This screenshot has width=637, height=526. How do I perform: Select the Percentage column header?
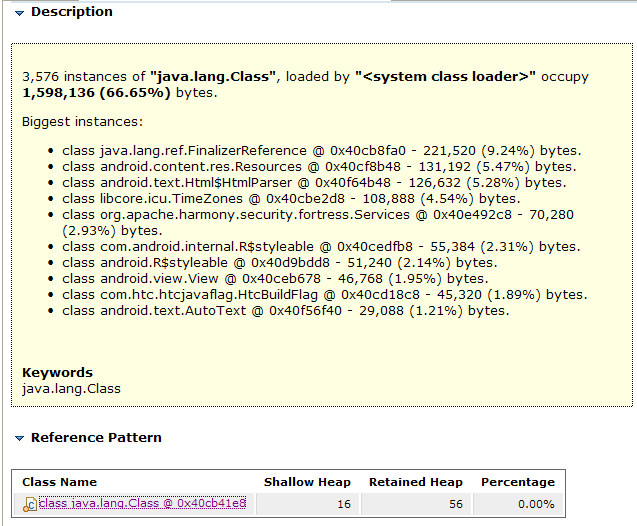pos(518,482)
